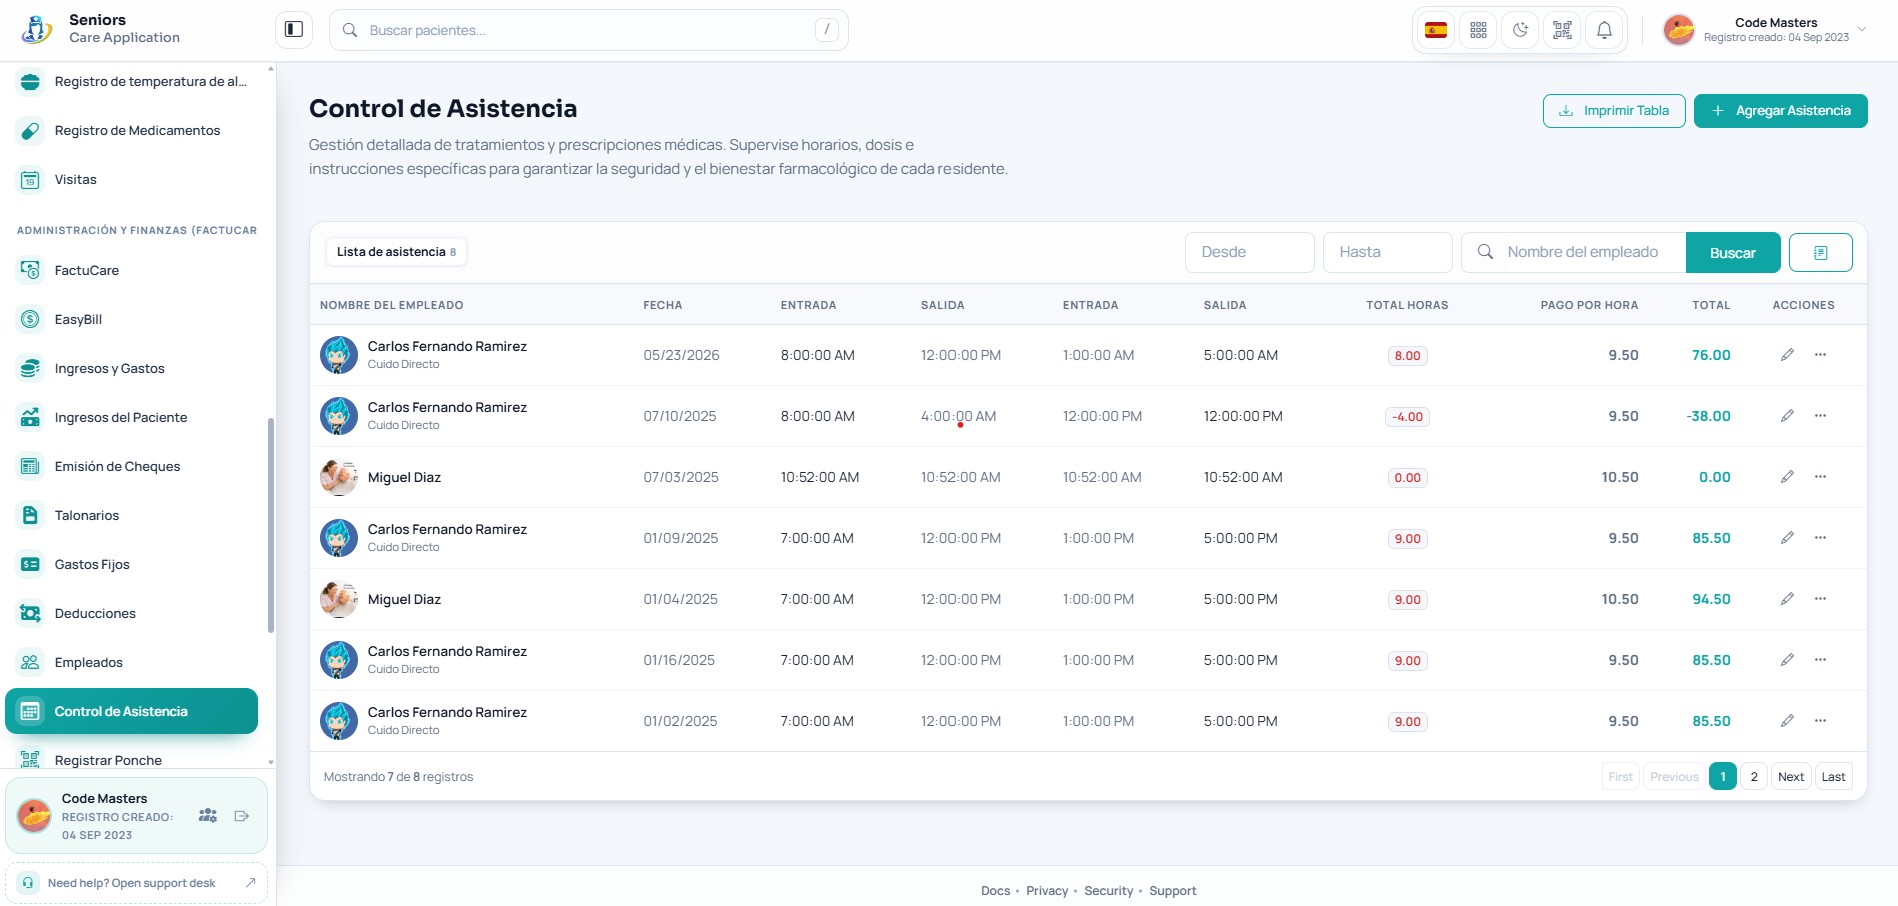Click the -4.00 total hours badge
1898x906 pixels.
point(1407,417)
